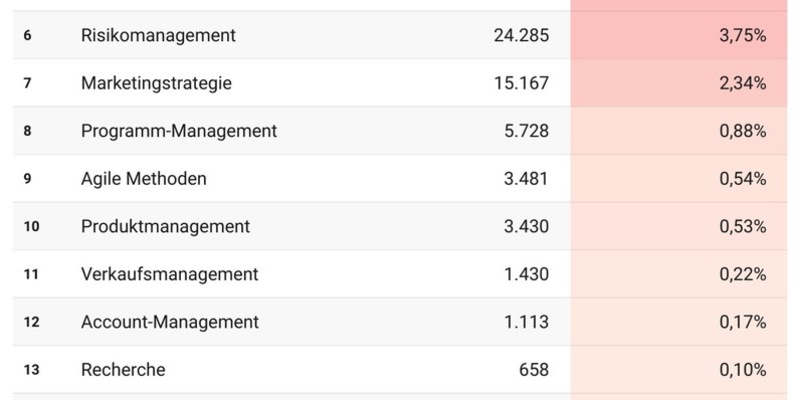Select the Recherche entry

coord(123,370)
